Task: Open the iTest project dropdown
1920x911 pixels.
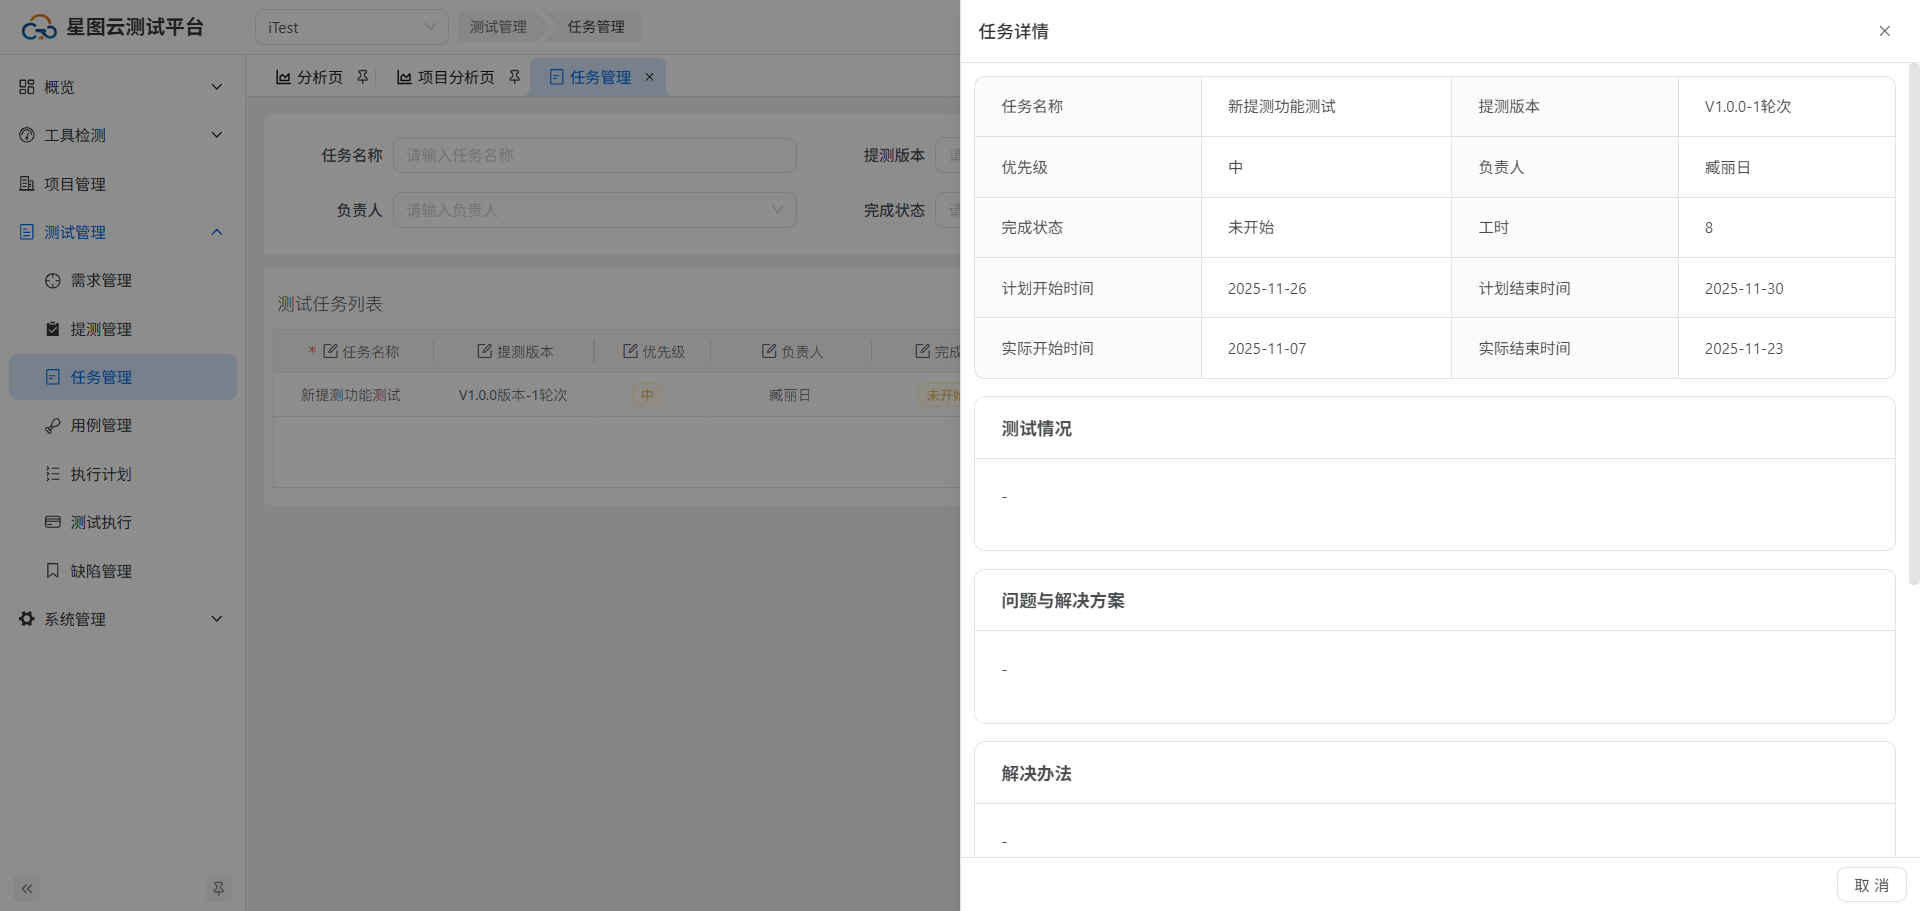Action: tap(352, 28)
